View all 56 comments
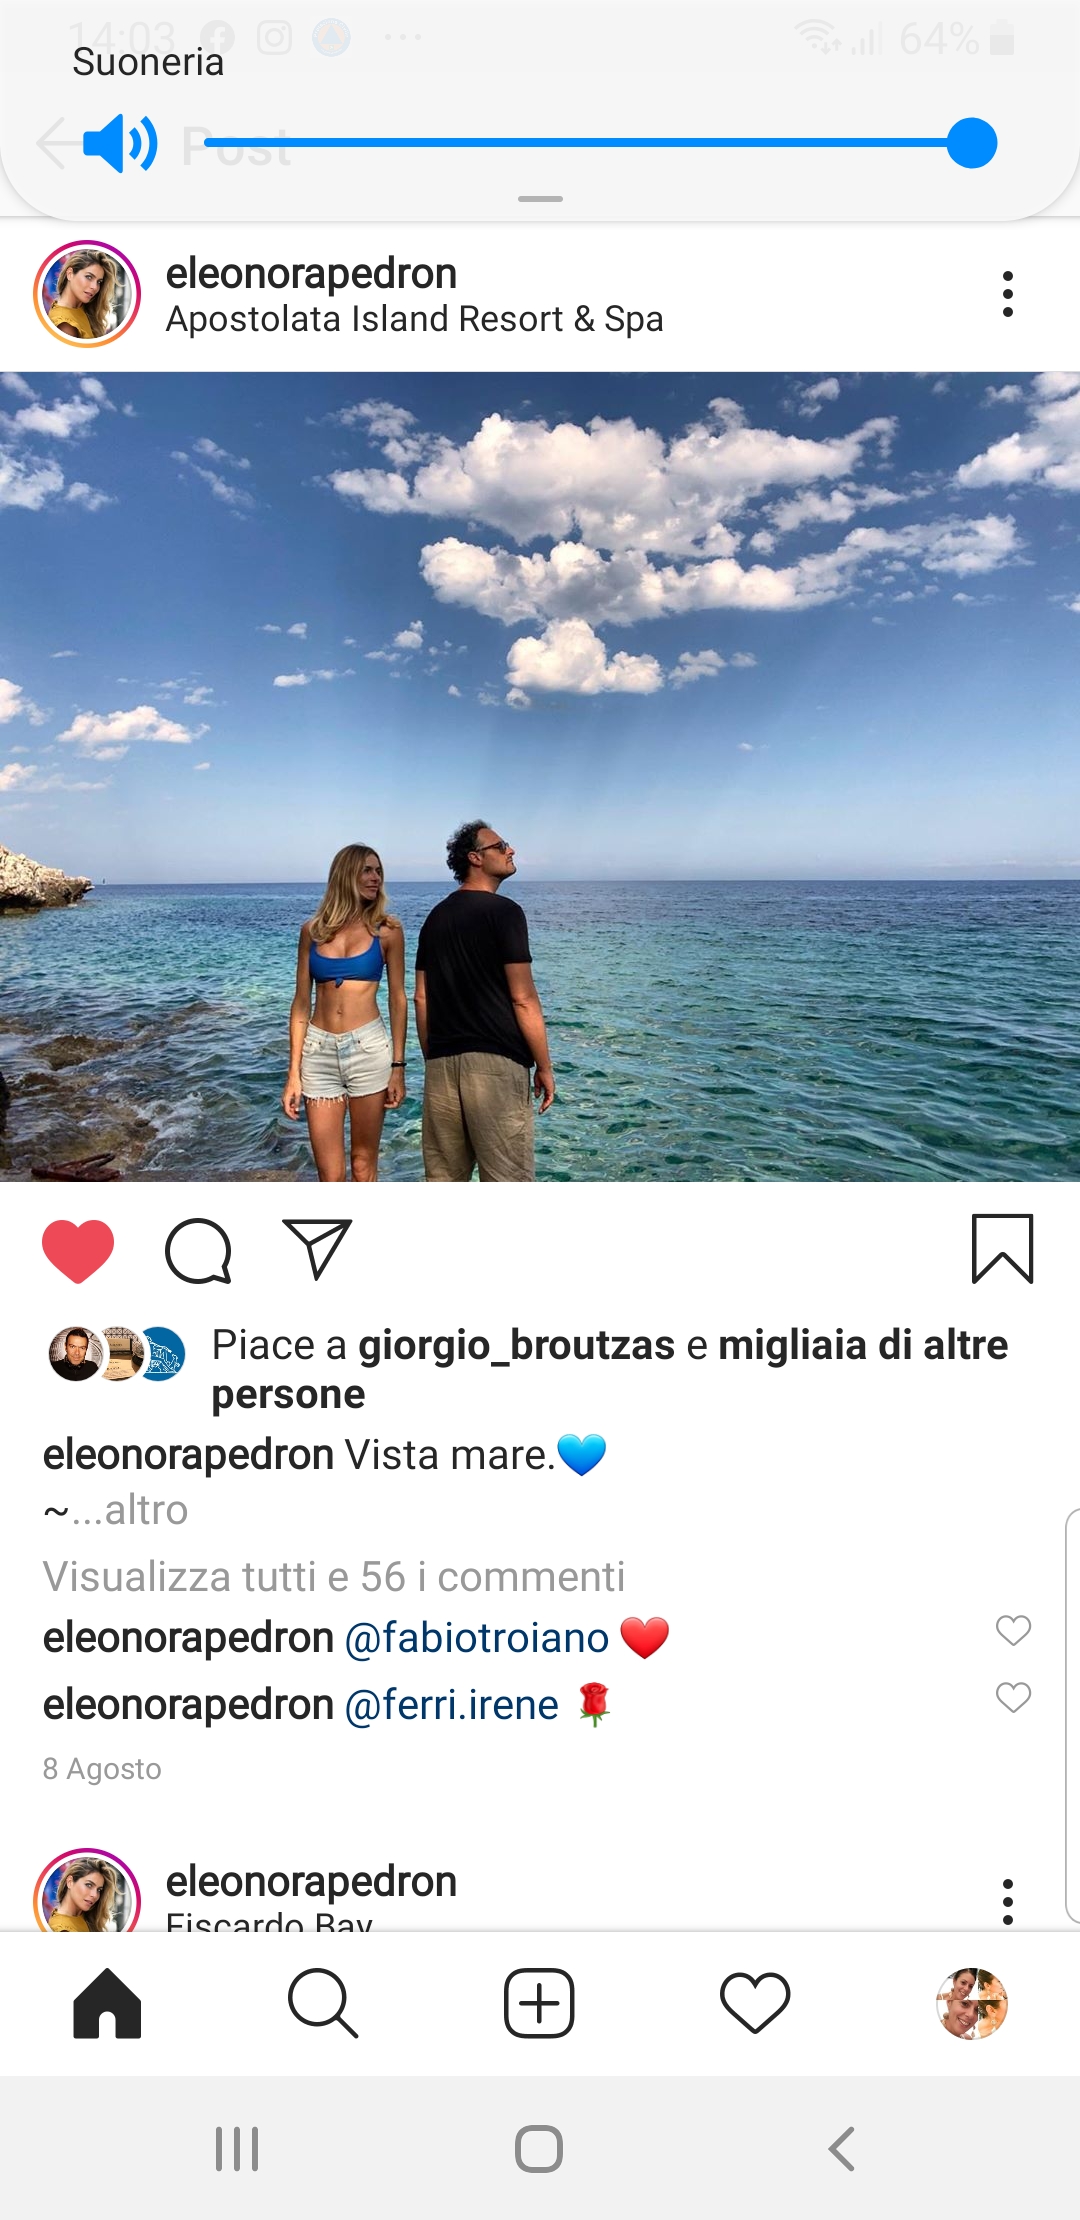 (x=334, y=1577)
